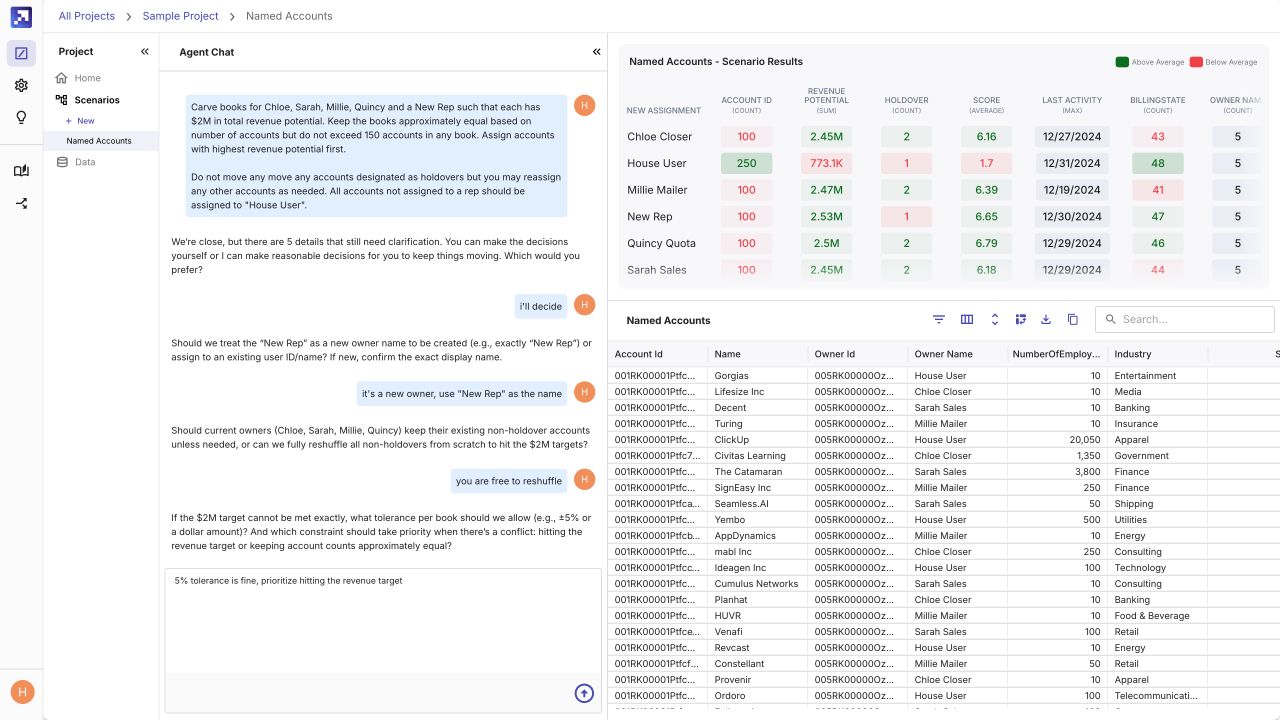This screenshot has width=1280, height=720.
Task: Open the Sample Project breadcrumb
Action: click(180, 16)
